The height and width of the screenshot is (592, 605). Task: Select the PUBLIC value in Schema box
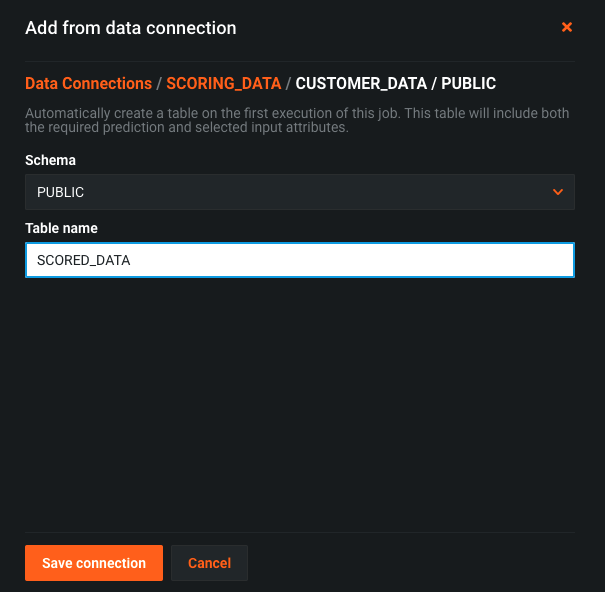(x=60, y=192)
